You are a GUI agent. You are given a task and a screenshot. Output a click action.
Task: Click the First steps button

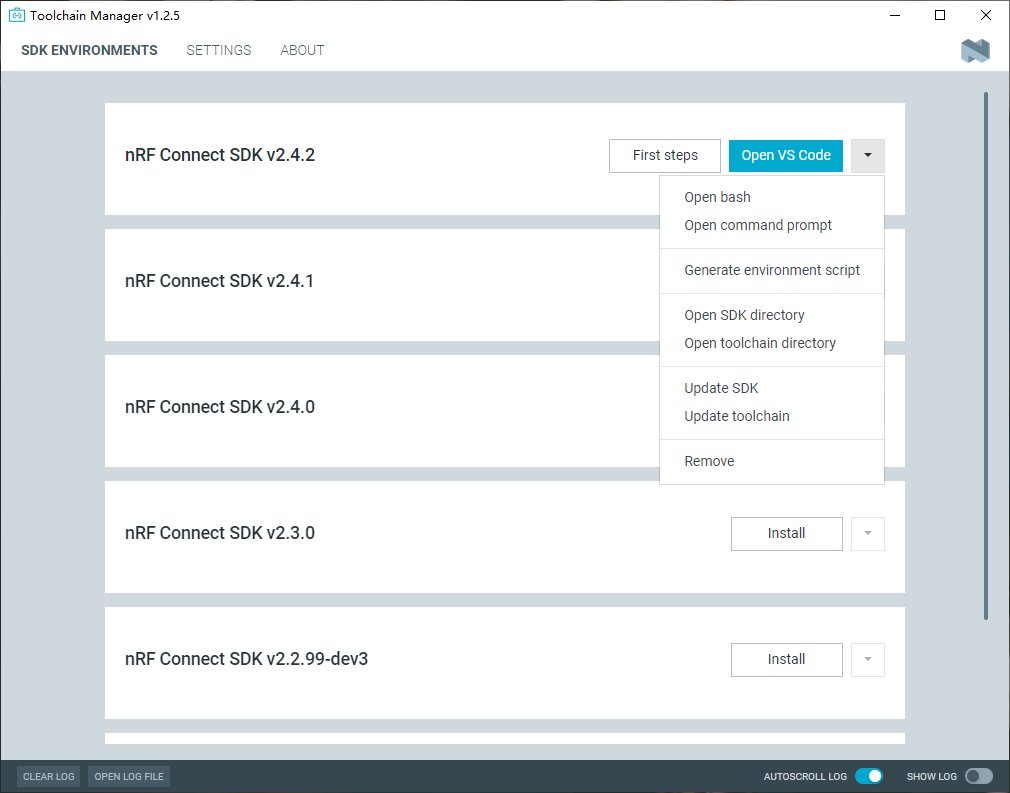coord(665,155)
